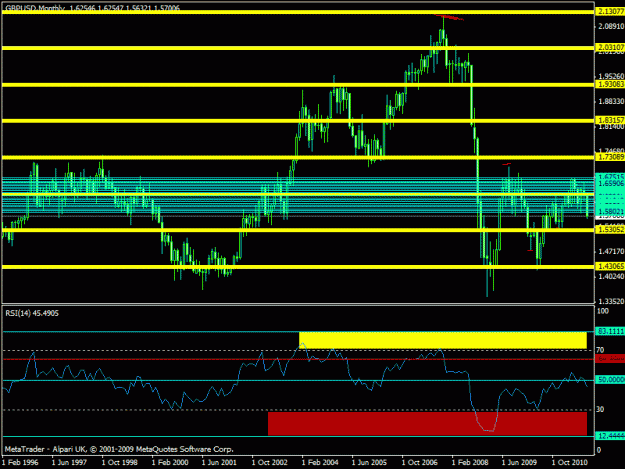This screenshot has width=625, height=469.
Task: Click the 1 Oct 2002 date label
Action: click(x=270, y=462)
